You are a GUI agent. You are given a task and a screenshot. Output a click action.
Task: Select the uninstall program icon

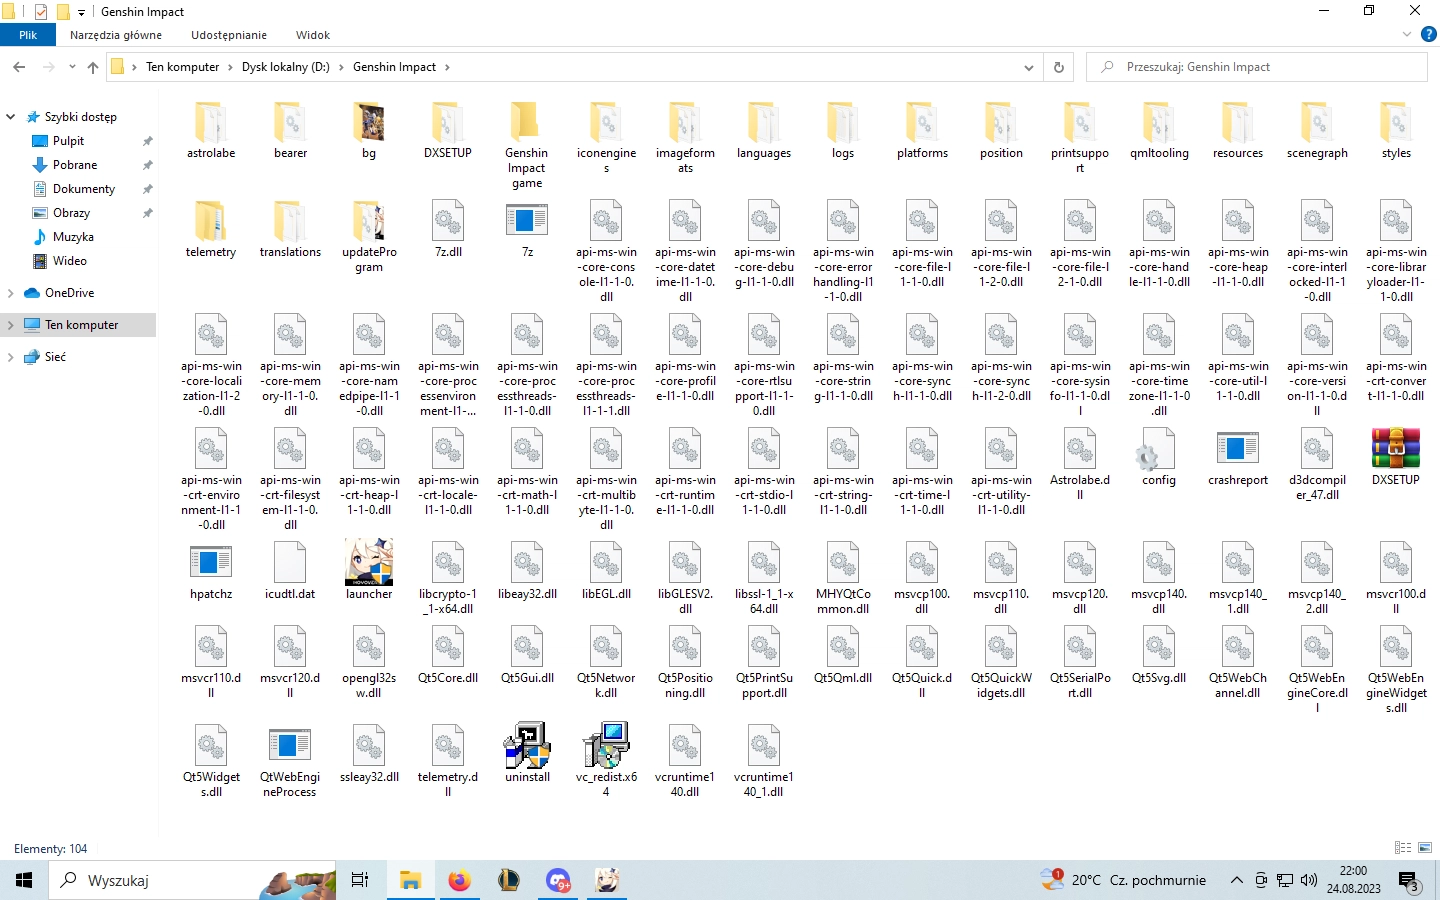(x=527, y=753)
